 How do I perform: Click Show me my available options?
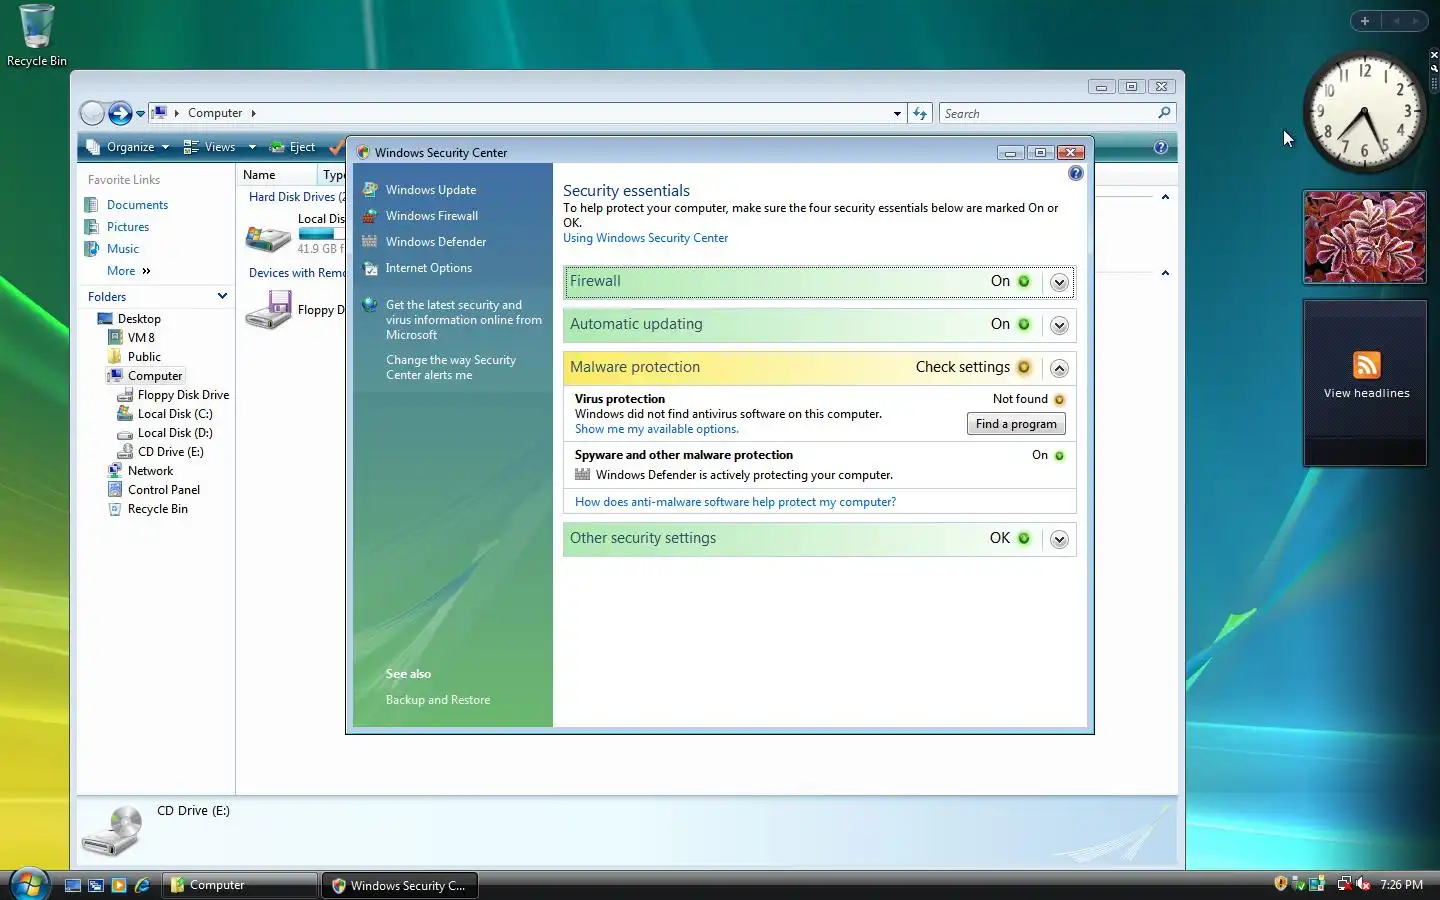657,429
